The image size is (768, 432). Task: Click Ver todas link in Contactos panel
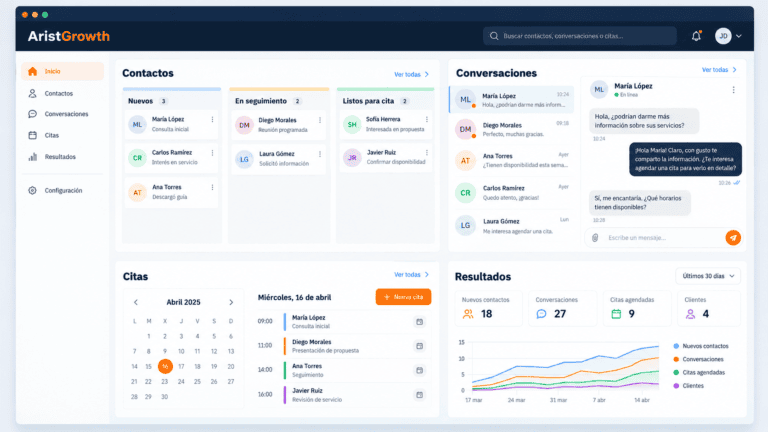(411, 74)
